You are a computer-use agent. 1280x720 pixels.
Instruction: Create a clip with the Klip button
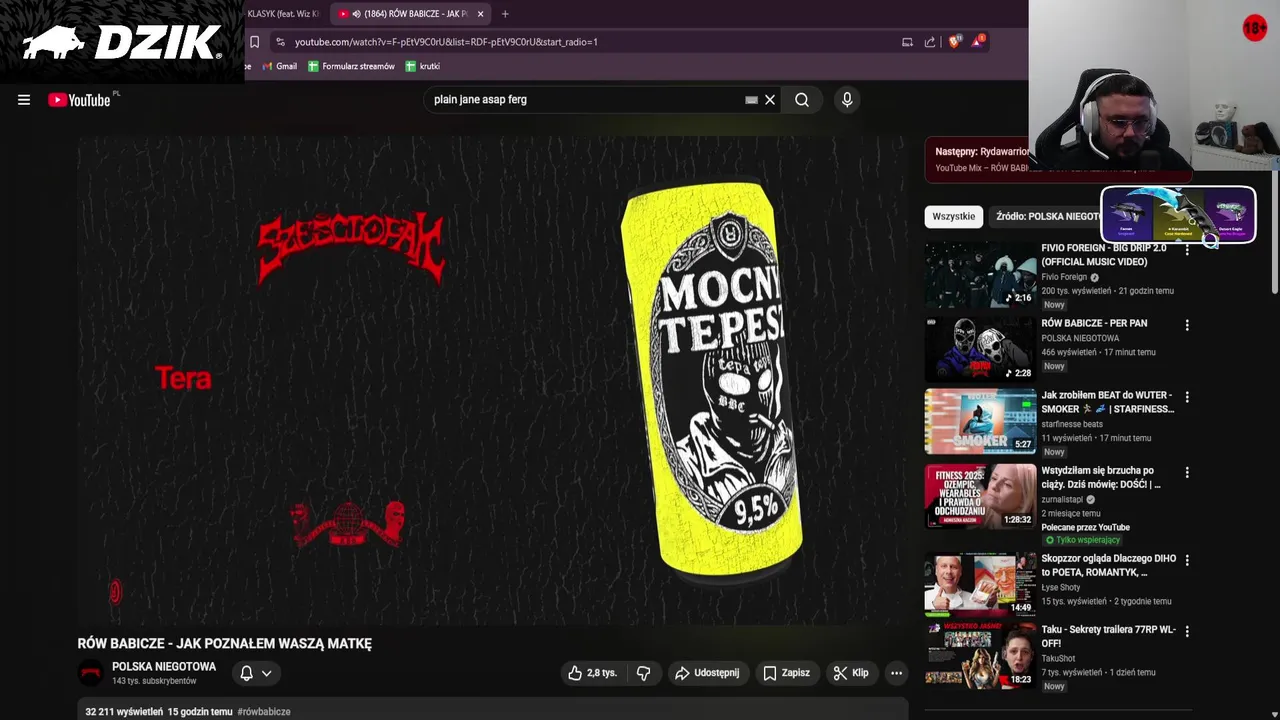click(851, 673)
